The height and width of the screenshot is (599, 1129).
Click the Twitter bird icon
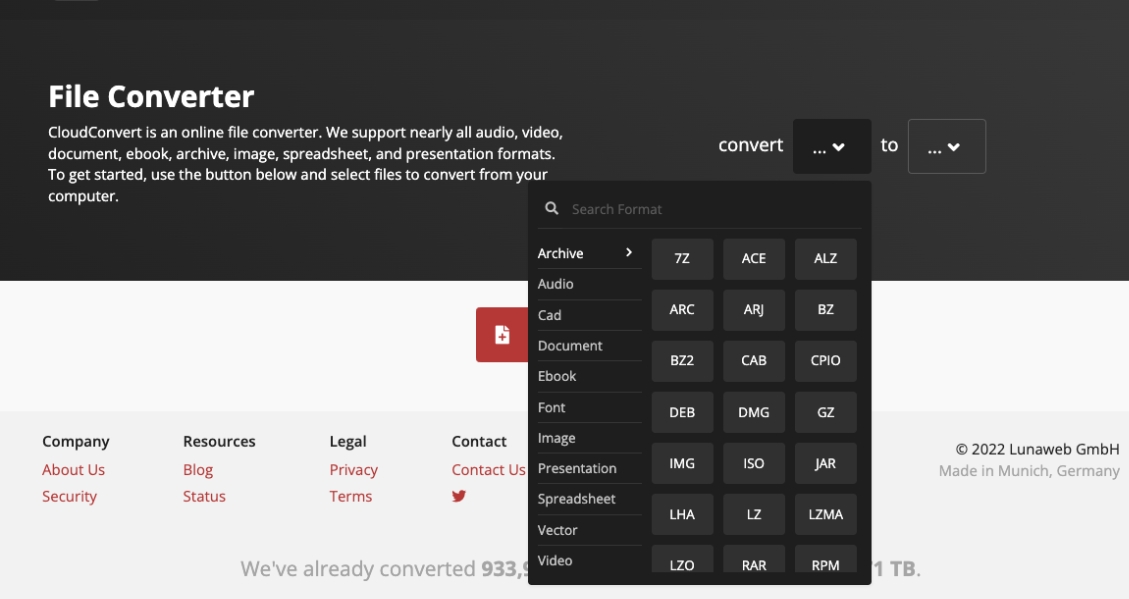click(x=459, y=496)
